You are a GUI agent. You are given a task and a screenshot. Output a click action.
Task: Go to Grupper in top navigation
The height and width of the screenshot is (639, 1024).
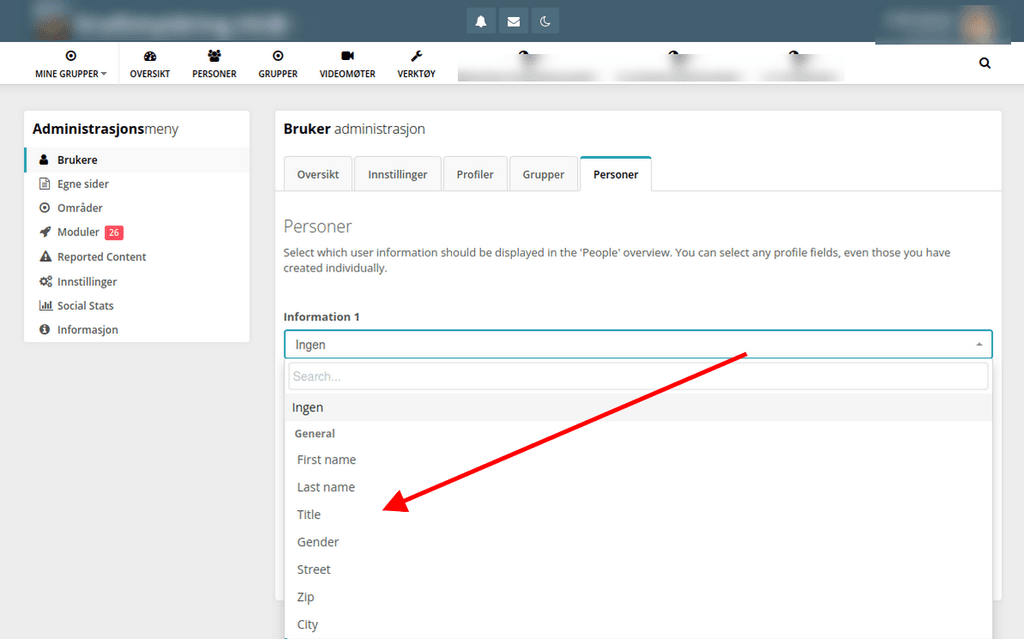[x=278, y=64]
